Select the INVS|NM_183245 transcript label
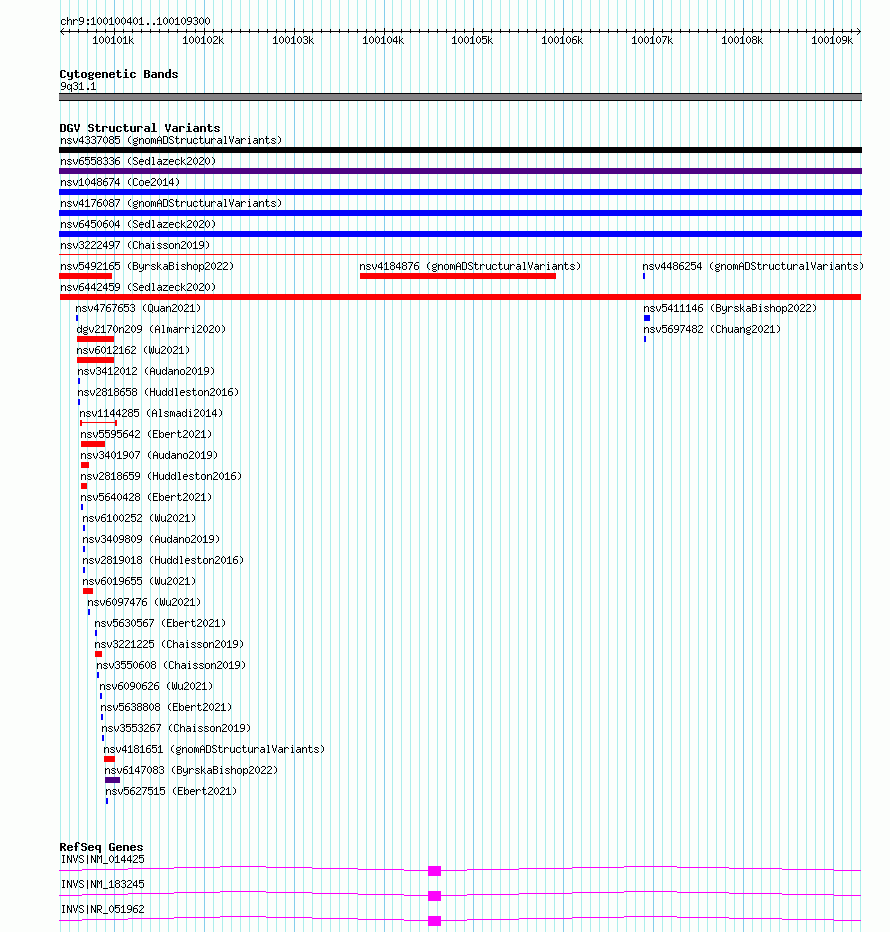The image size is (890, 932). tap(102, 884)
